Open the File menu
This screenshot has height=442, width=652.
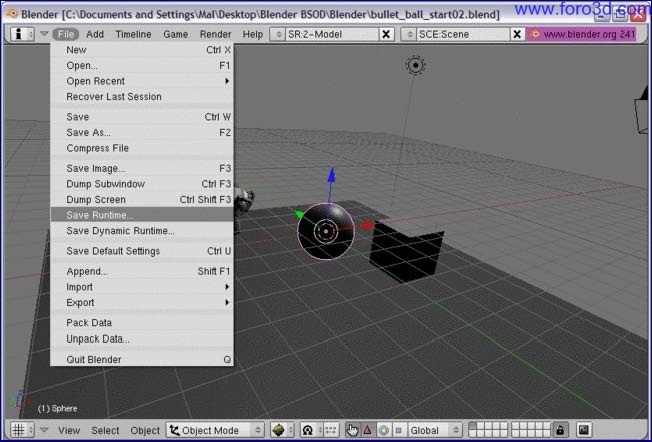click(x=66, y=34)
